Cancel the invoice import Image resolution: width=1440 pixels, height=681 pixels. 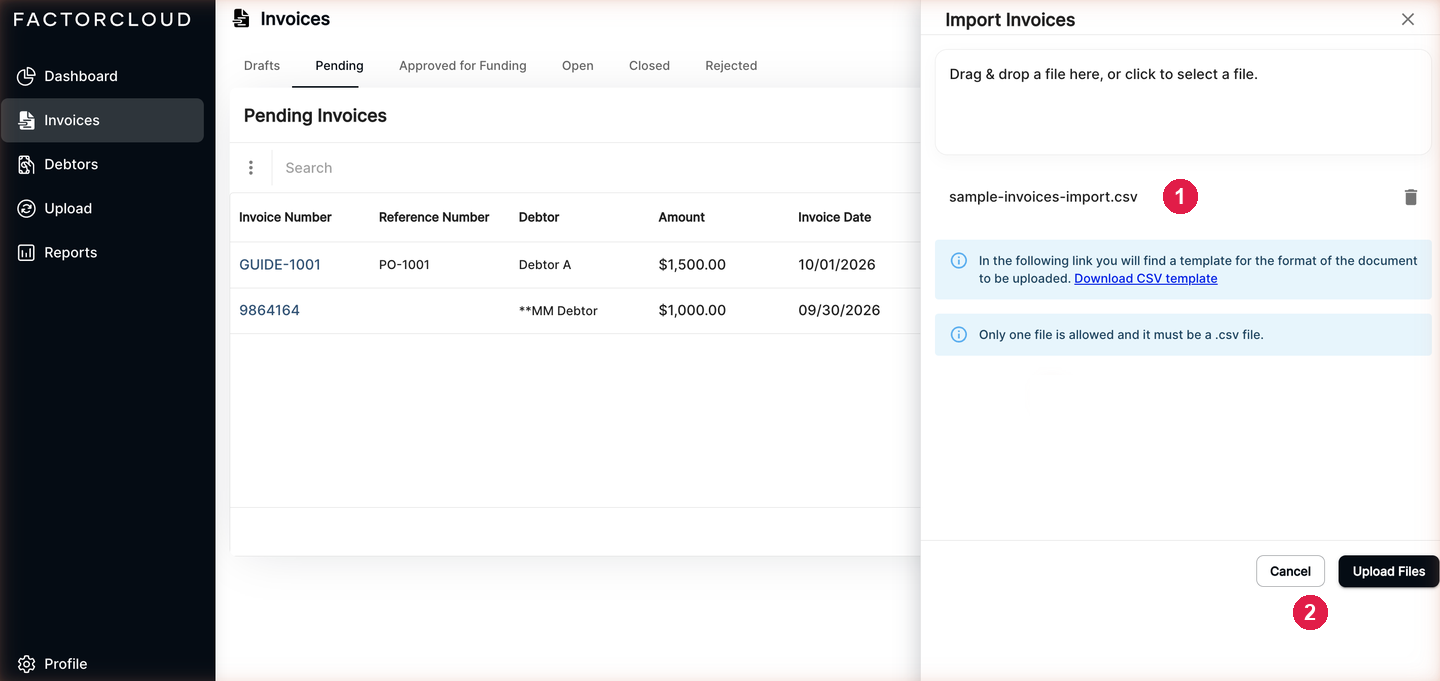[x=1290, y=571]
